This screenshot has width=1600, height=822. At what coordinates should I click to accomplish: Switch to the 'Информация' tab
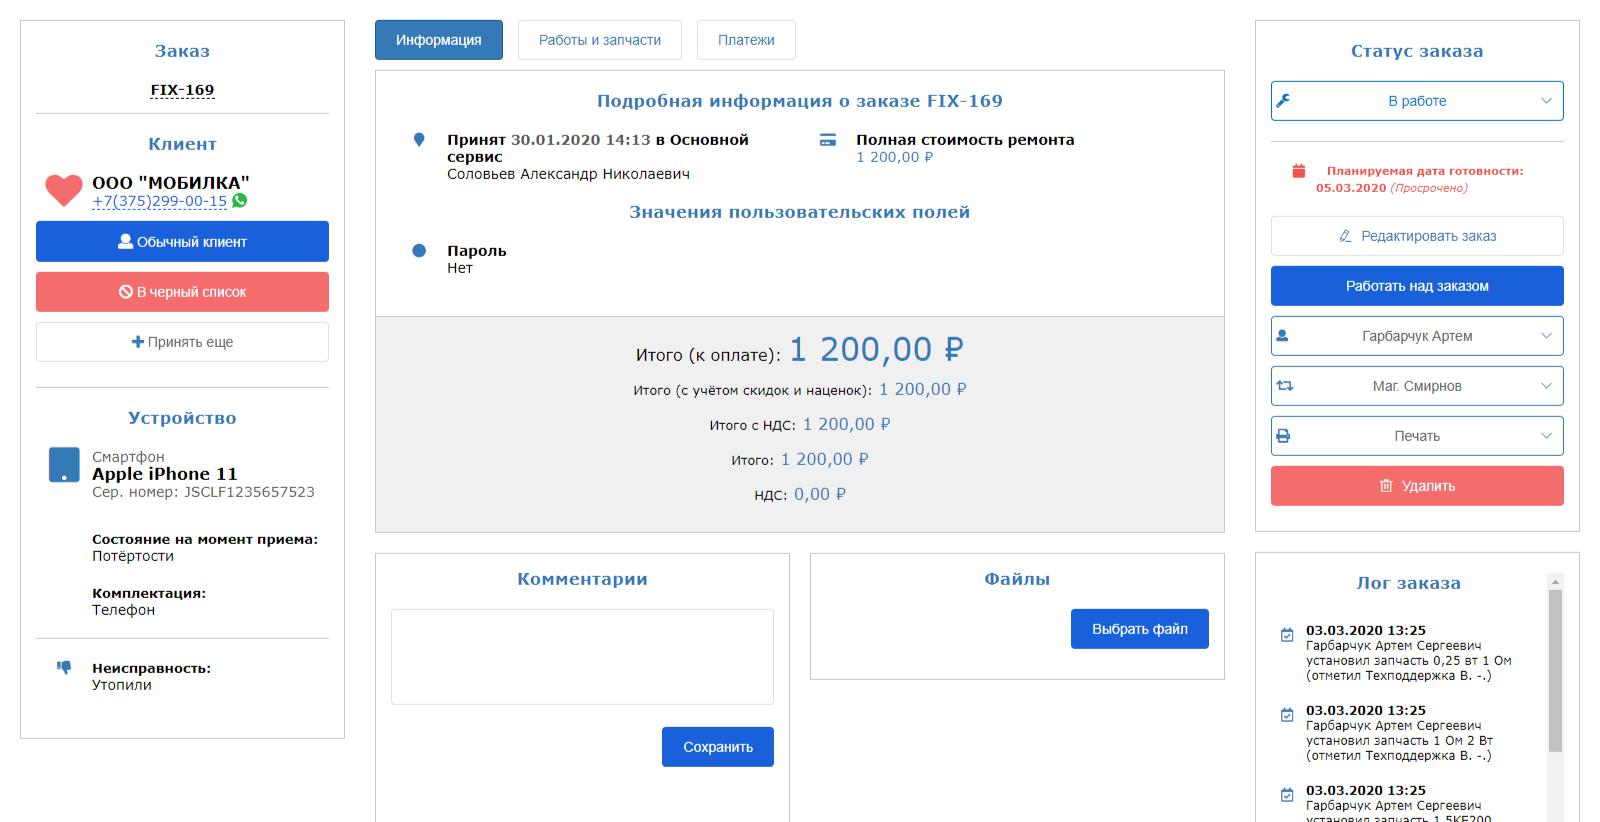click(x=439, y=40)
